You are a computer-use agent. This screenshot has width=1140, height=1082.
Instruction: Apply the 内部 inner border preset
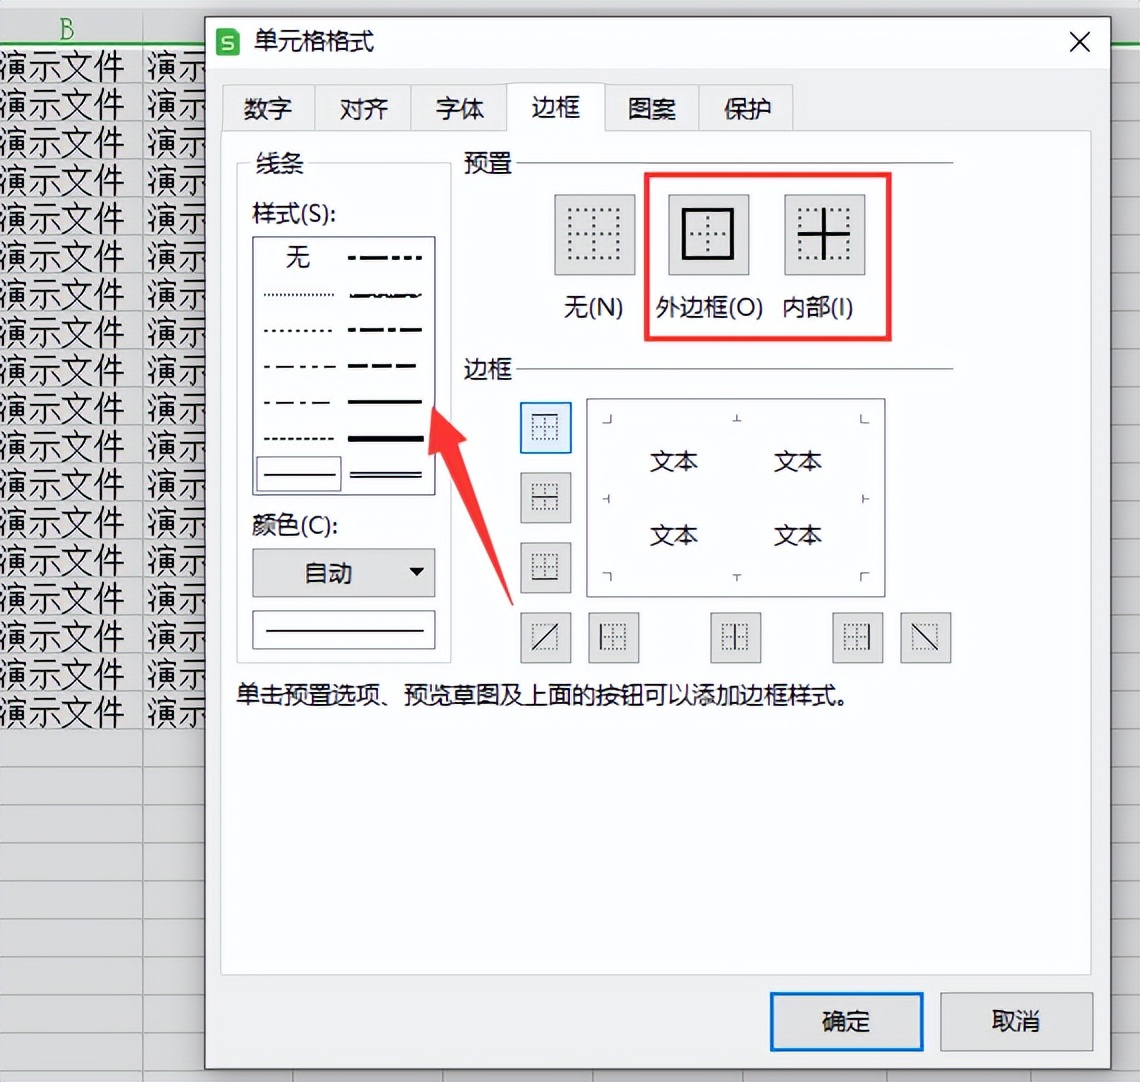823,236
